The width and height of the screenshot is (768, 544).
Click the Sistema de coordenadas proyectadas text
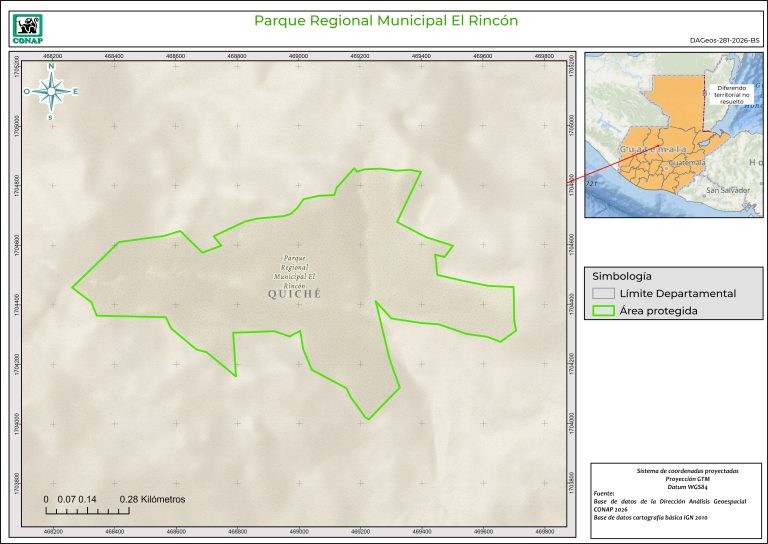pos(674,470)
